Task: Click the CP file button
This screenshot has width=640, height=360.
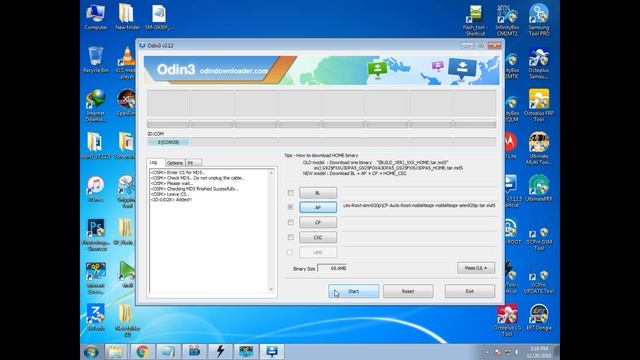Action: tap(318, 222)
